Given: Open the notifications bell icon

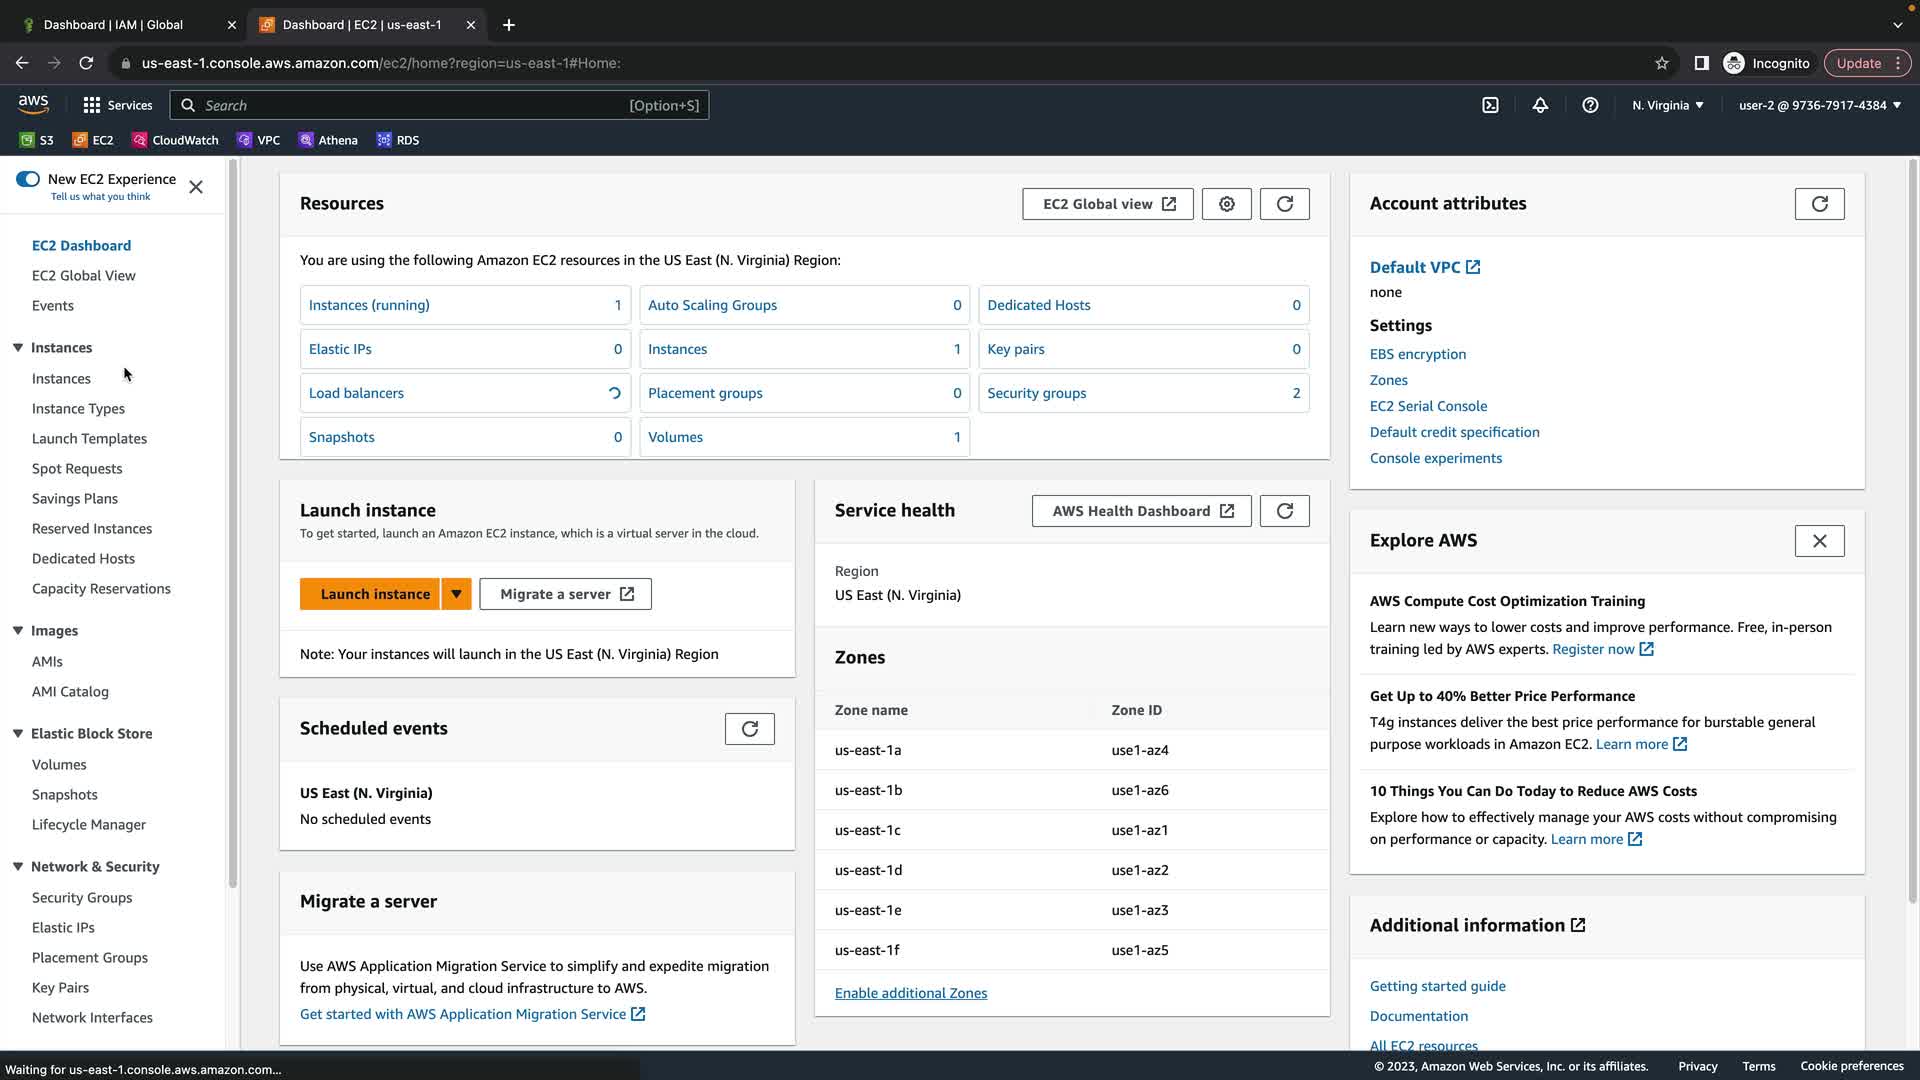Looking at the screenshot, I should point(1540,105).
